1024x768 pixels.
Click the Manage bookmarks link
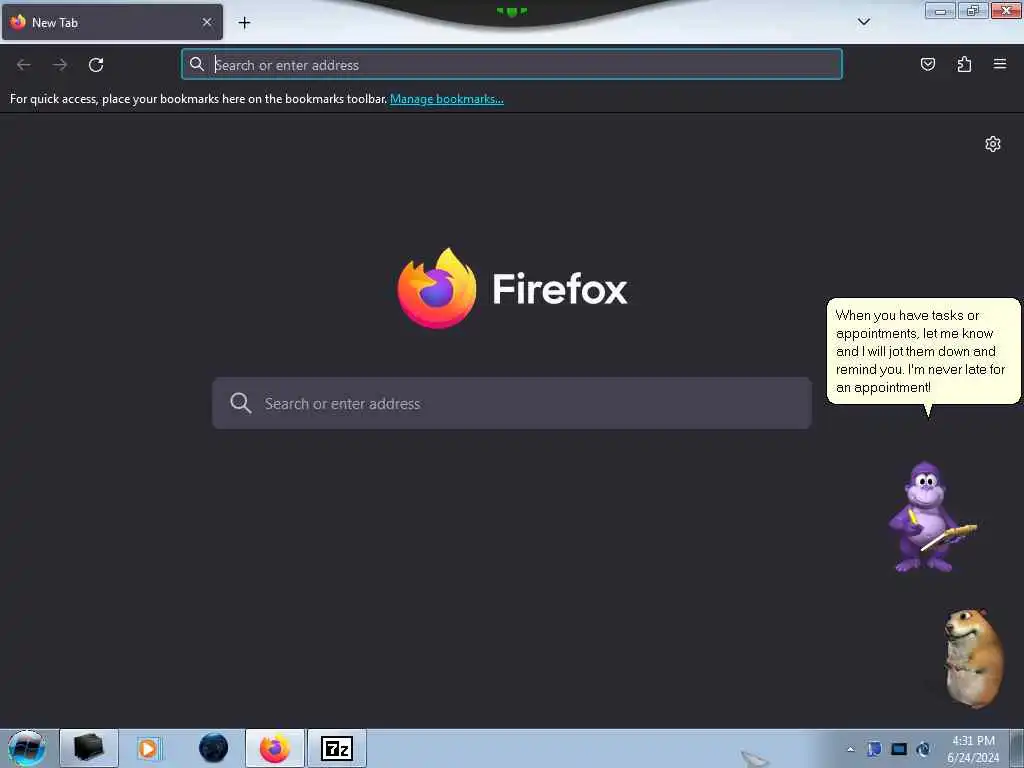[447, 99]
